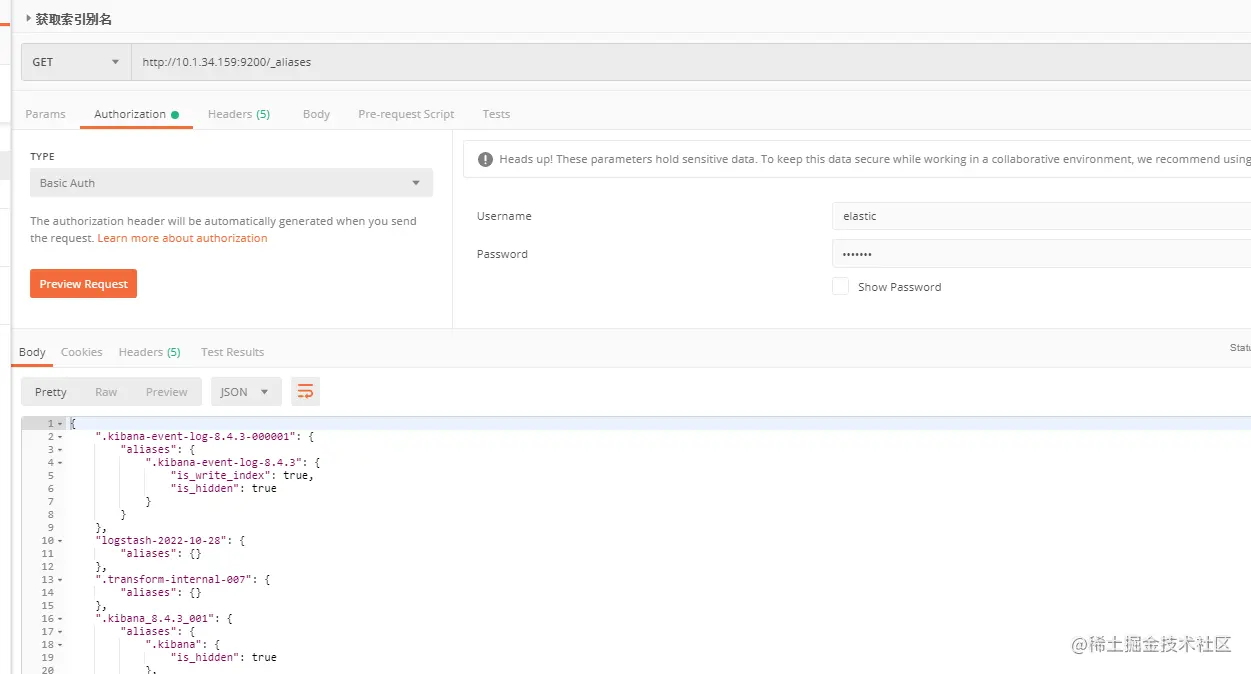Click the request URL input field

coord(690,62)
